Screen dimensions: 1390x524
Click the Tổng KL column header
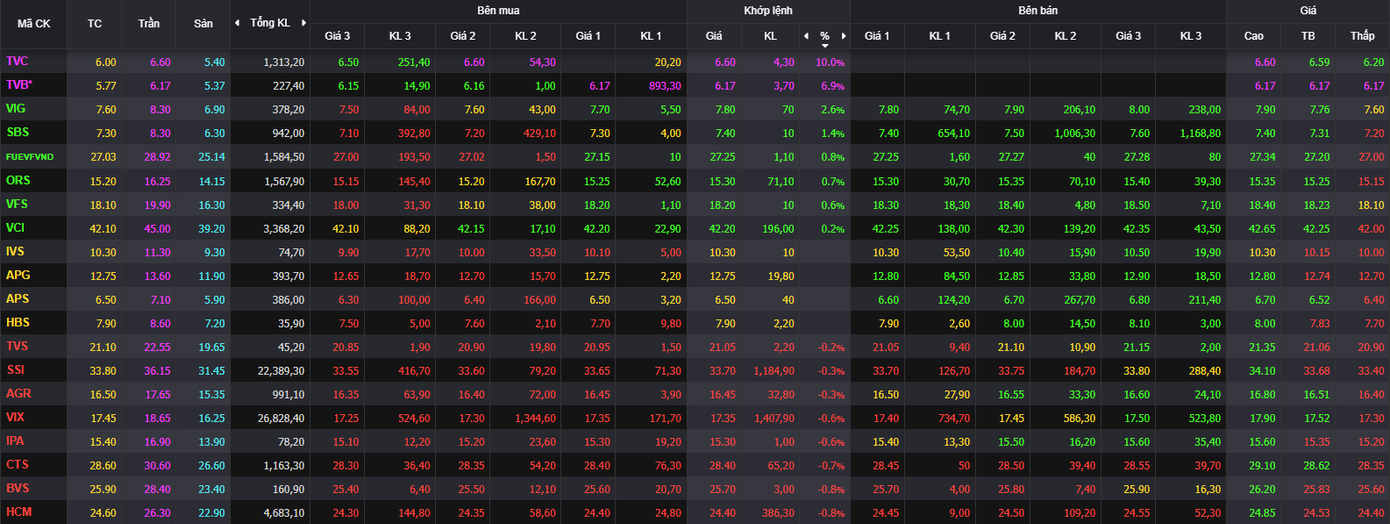(270, 22)
